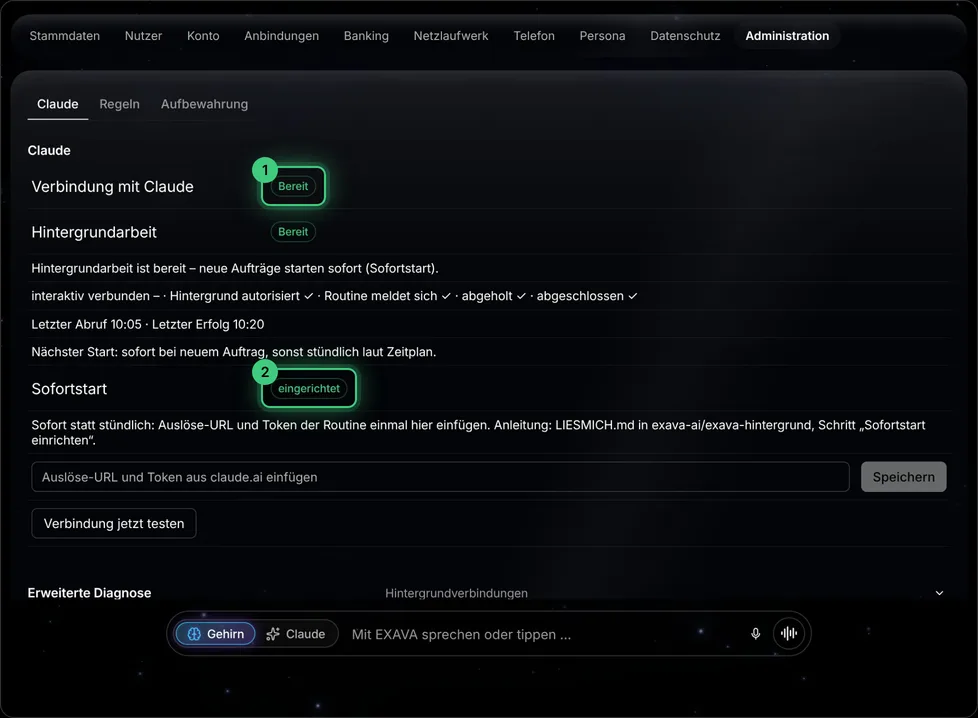
Task: Click the Bereit badge next to Hintergrundarbeit
Action: point(293,232)
